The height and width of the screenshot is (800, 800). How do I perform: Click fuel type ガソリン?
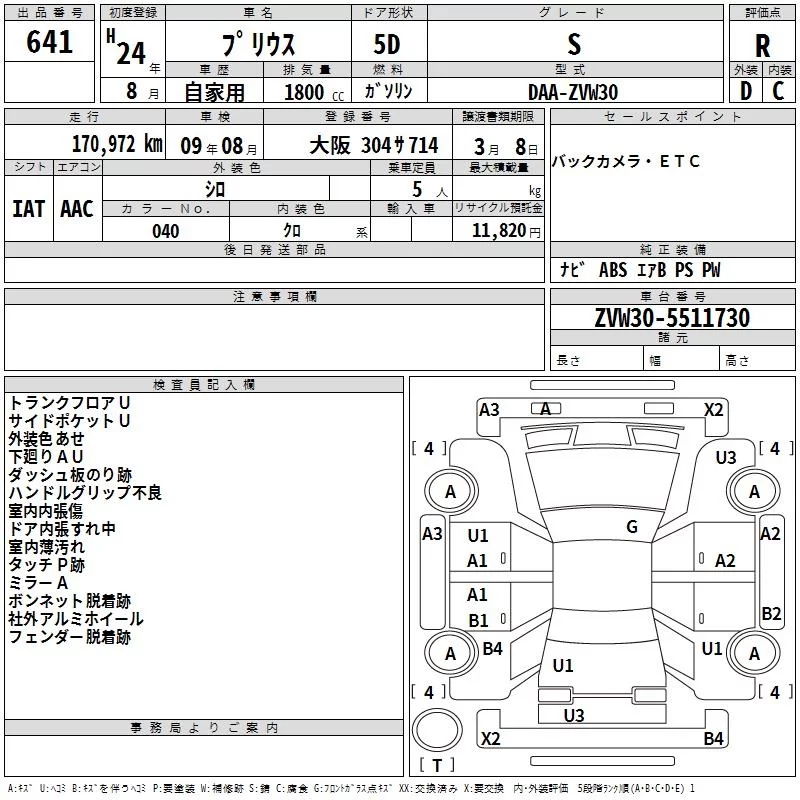click(x=388, y=91)
